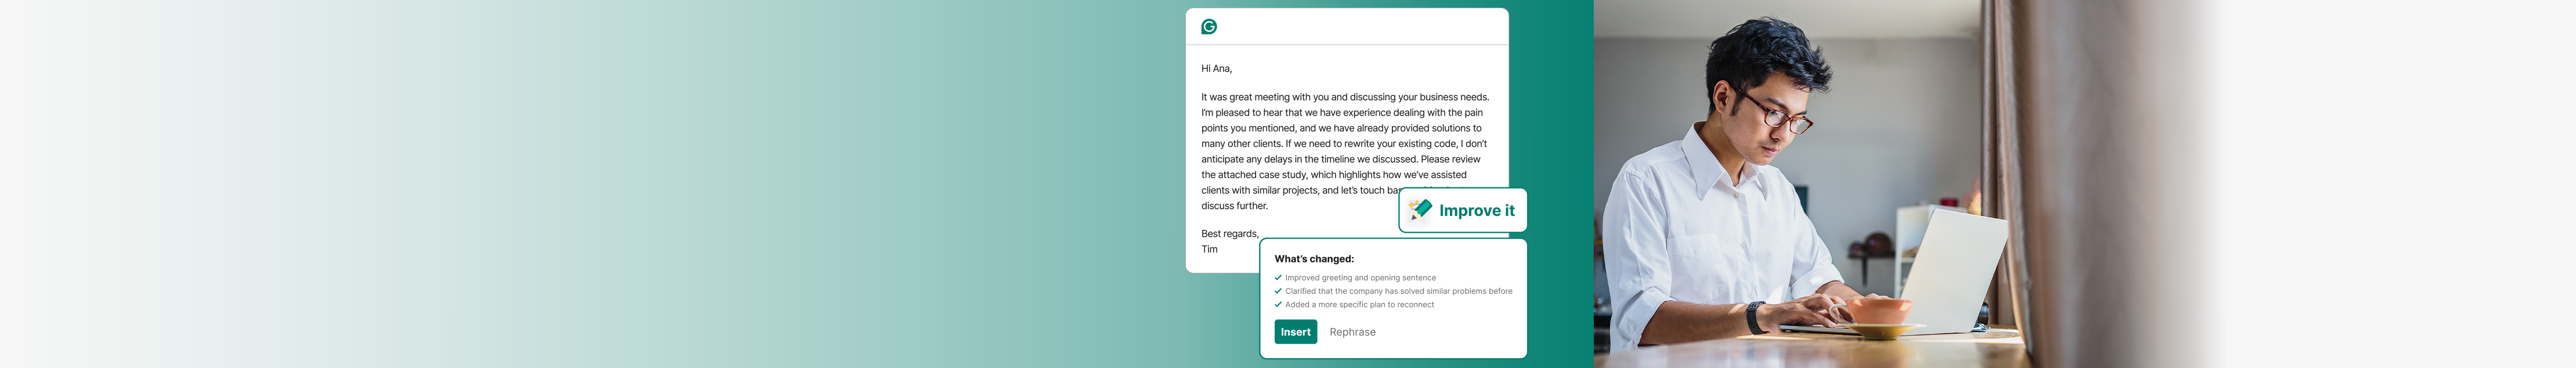
Task: Click the "Tim" signature name
Action: coord(1209,249)
